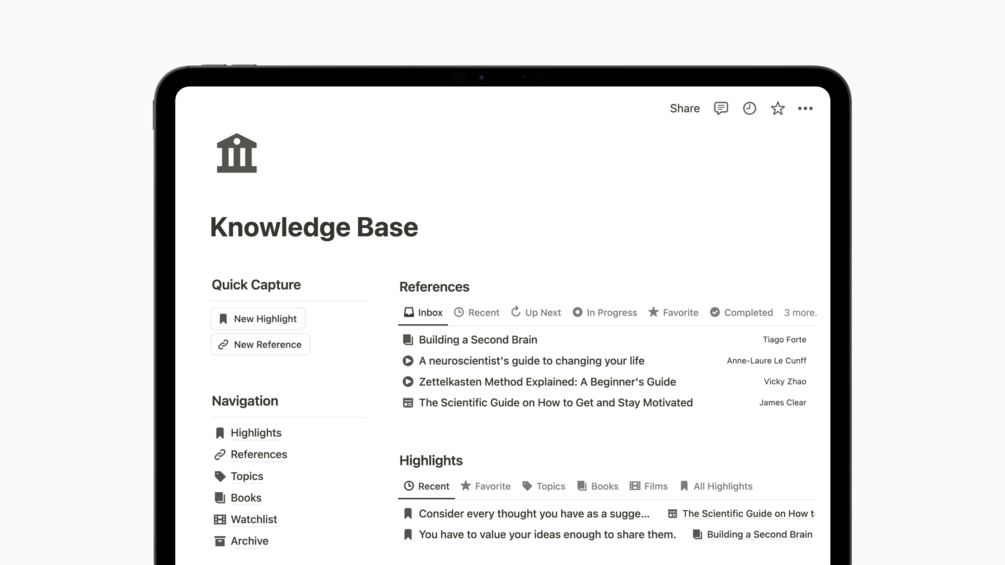Viewport: 1005px width, 565px height.
Task: Open Watchlist in Navigation list
Action: 254,519
